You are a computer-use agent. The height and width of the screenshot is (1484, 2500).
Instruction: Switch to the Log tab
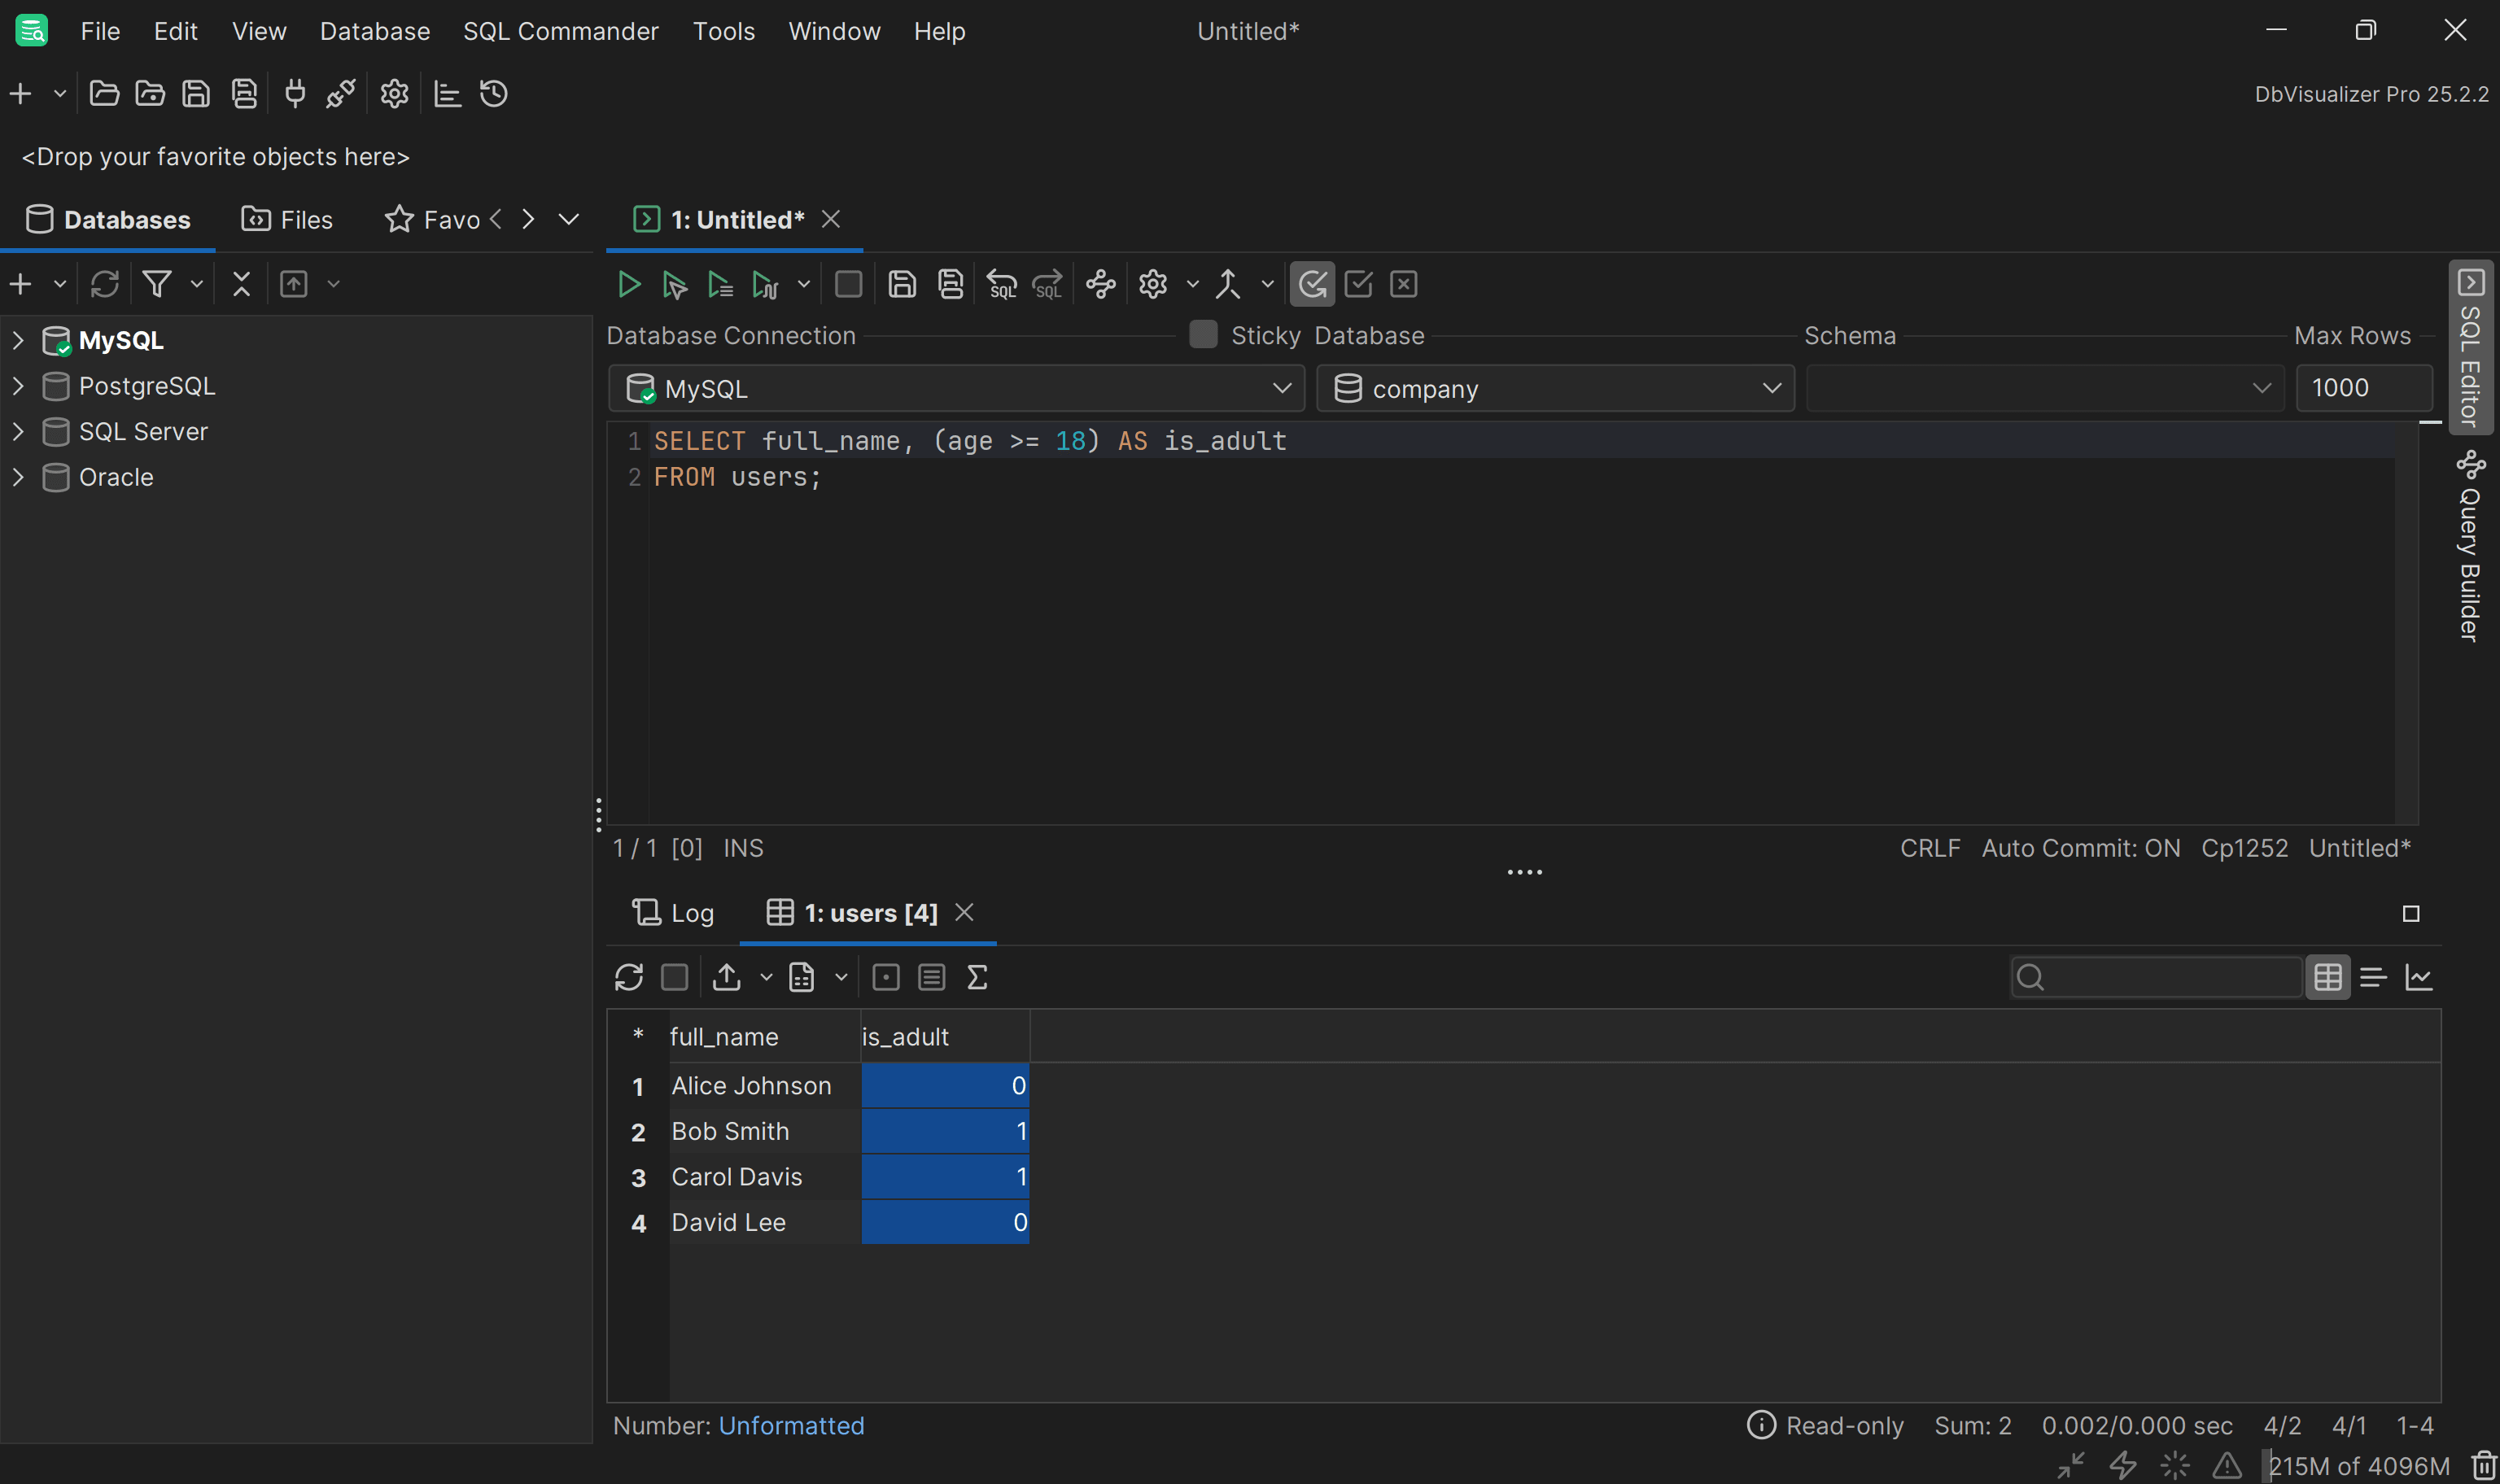[673, 913]
